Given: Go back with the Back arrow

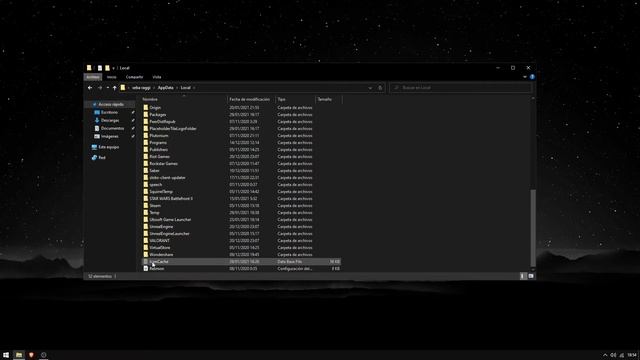Looking at the screenshot, I should pos(90,88).
